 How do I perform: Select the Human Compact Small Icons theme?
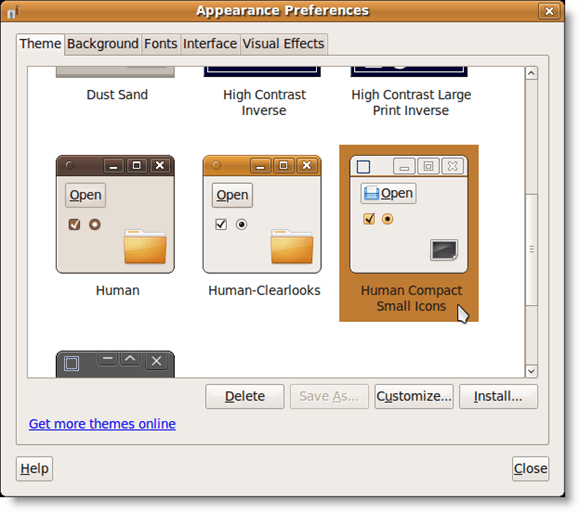pyautogui.click(x=409, y=233)
